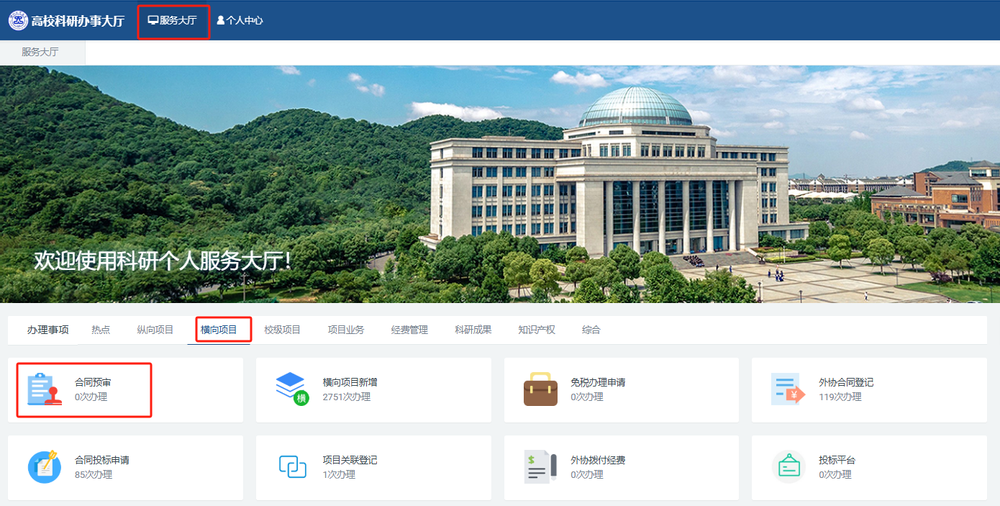Go to 服务大厅 in the top navigation

[172, 20]
